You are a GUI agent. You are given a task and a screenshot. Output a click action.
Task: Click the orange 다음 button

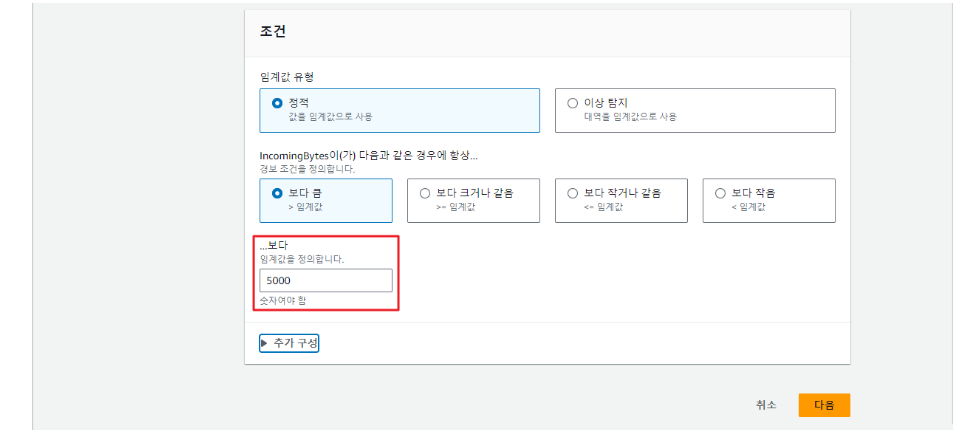824,405
